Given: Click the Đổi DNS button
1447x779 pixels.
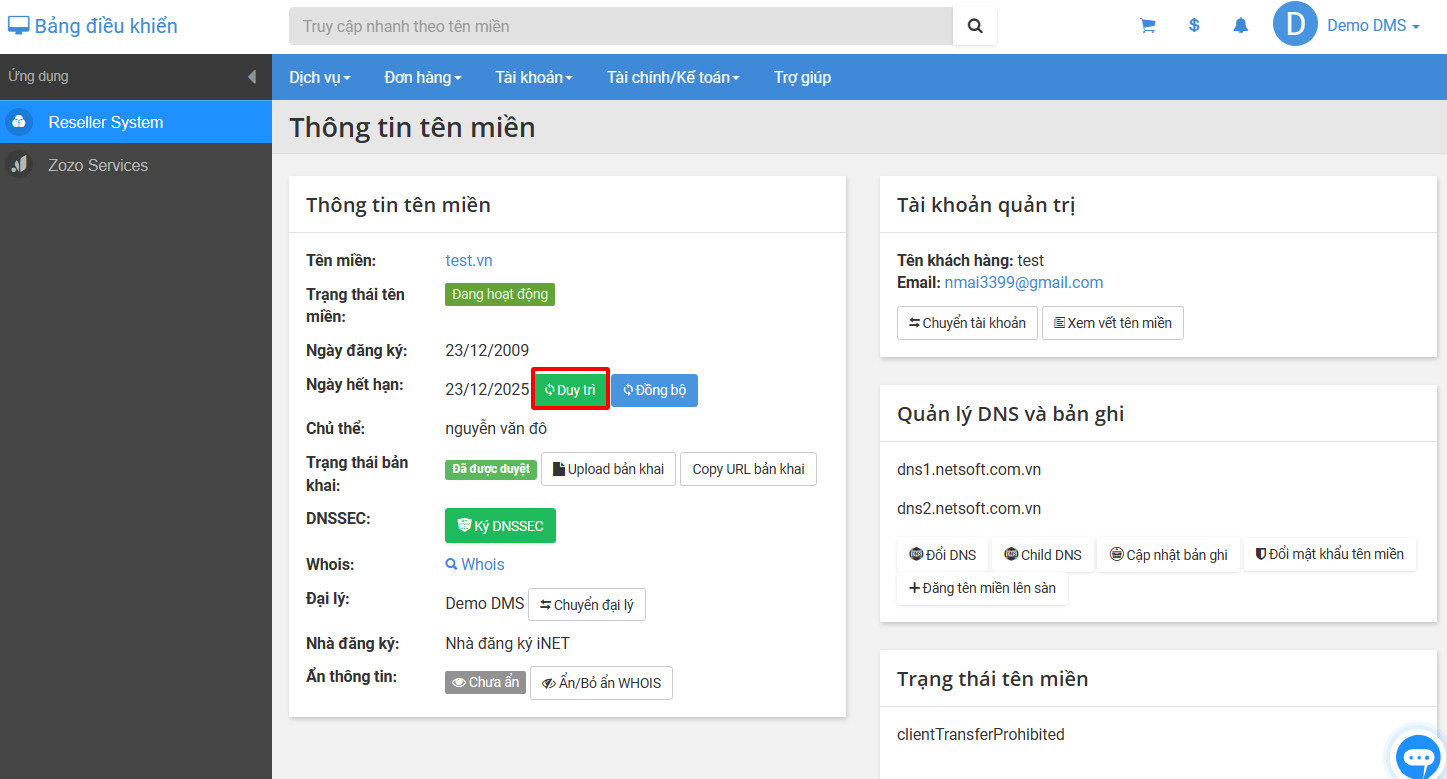Looking at the screenshot, I should click(942, 554).
